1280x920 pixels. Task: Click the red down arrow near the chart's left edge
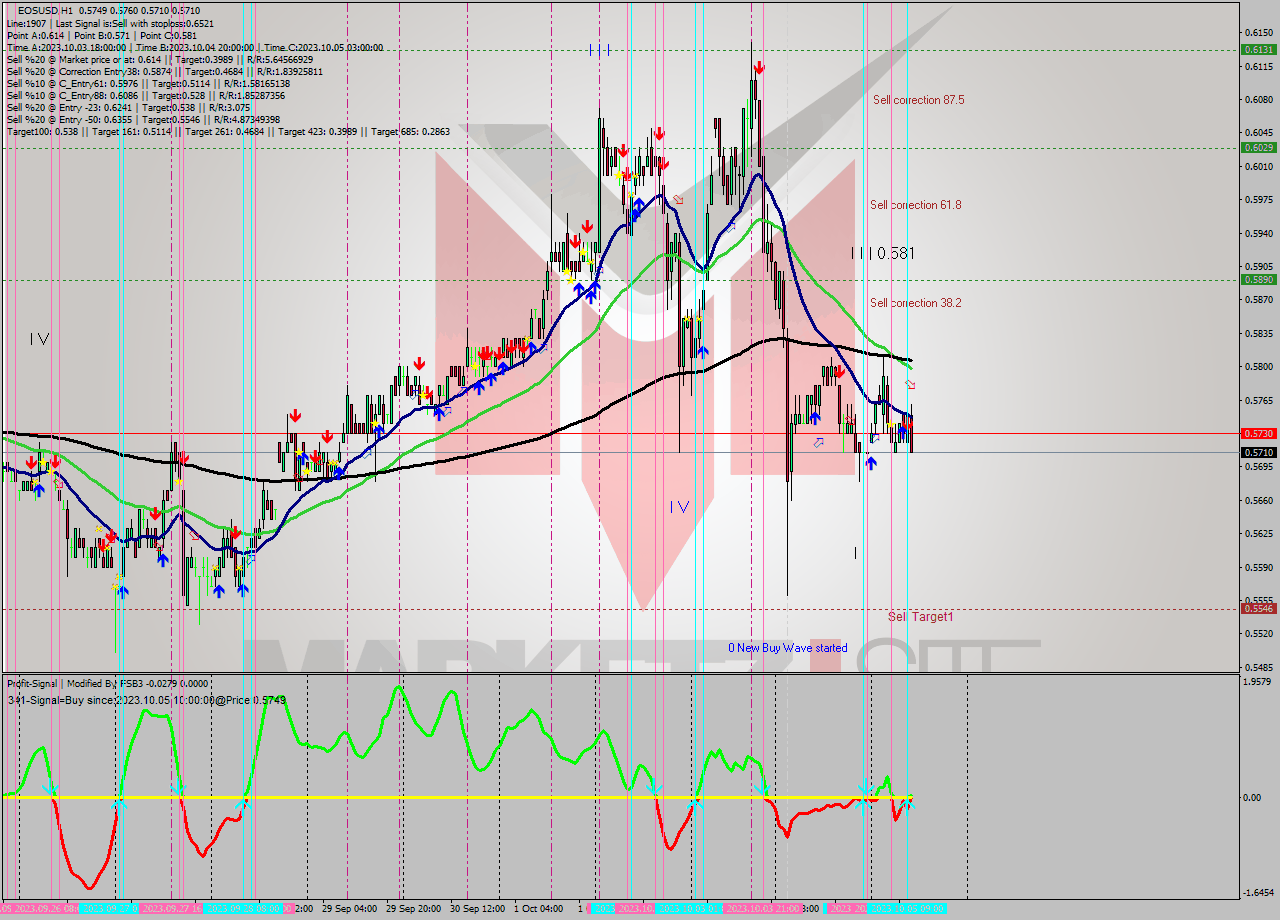pyautogui.click(x=33, y=460)
